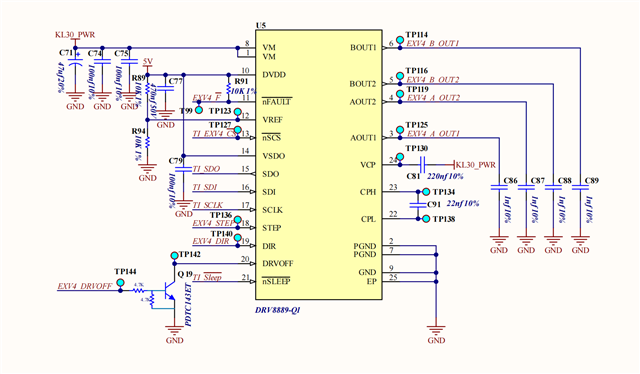640x374 pixels.
Task: Click the 5V power label
Action: [x=148, y=62]
